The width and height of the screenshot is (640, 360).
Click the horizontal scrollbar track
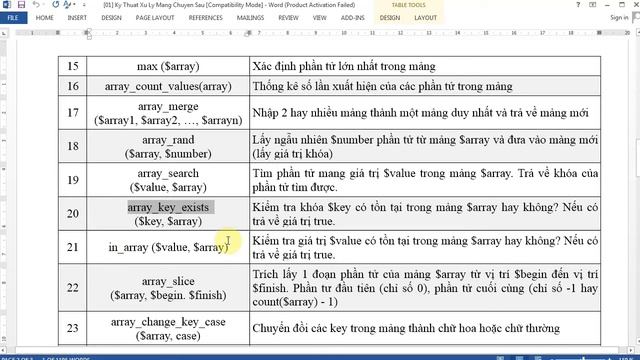pyautogui.click(x=317, y=350)
